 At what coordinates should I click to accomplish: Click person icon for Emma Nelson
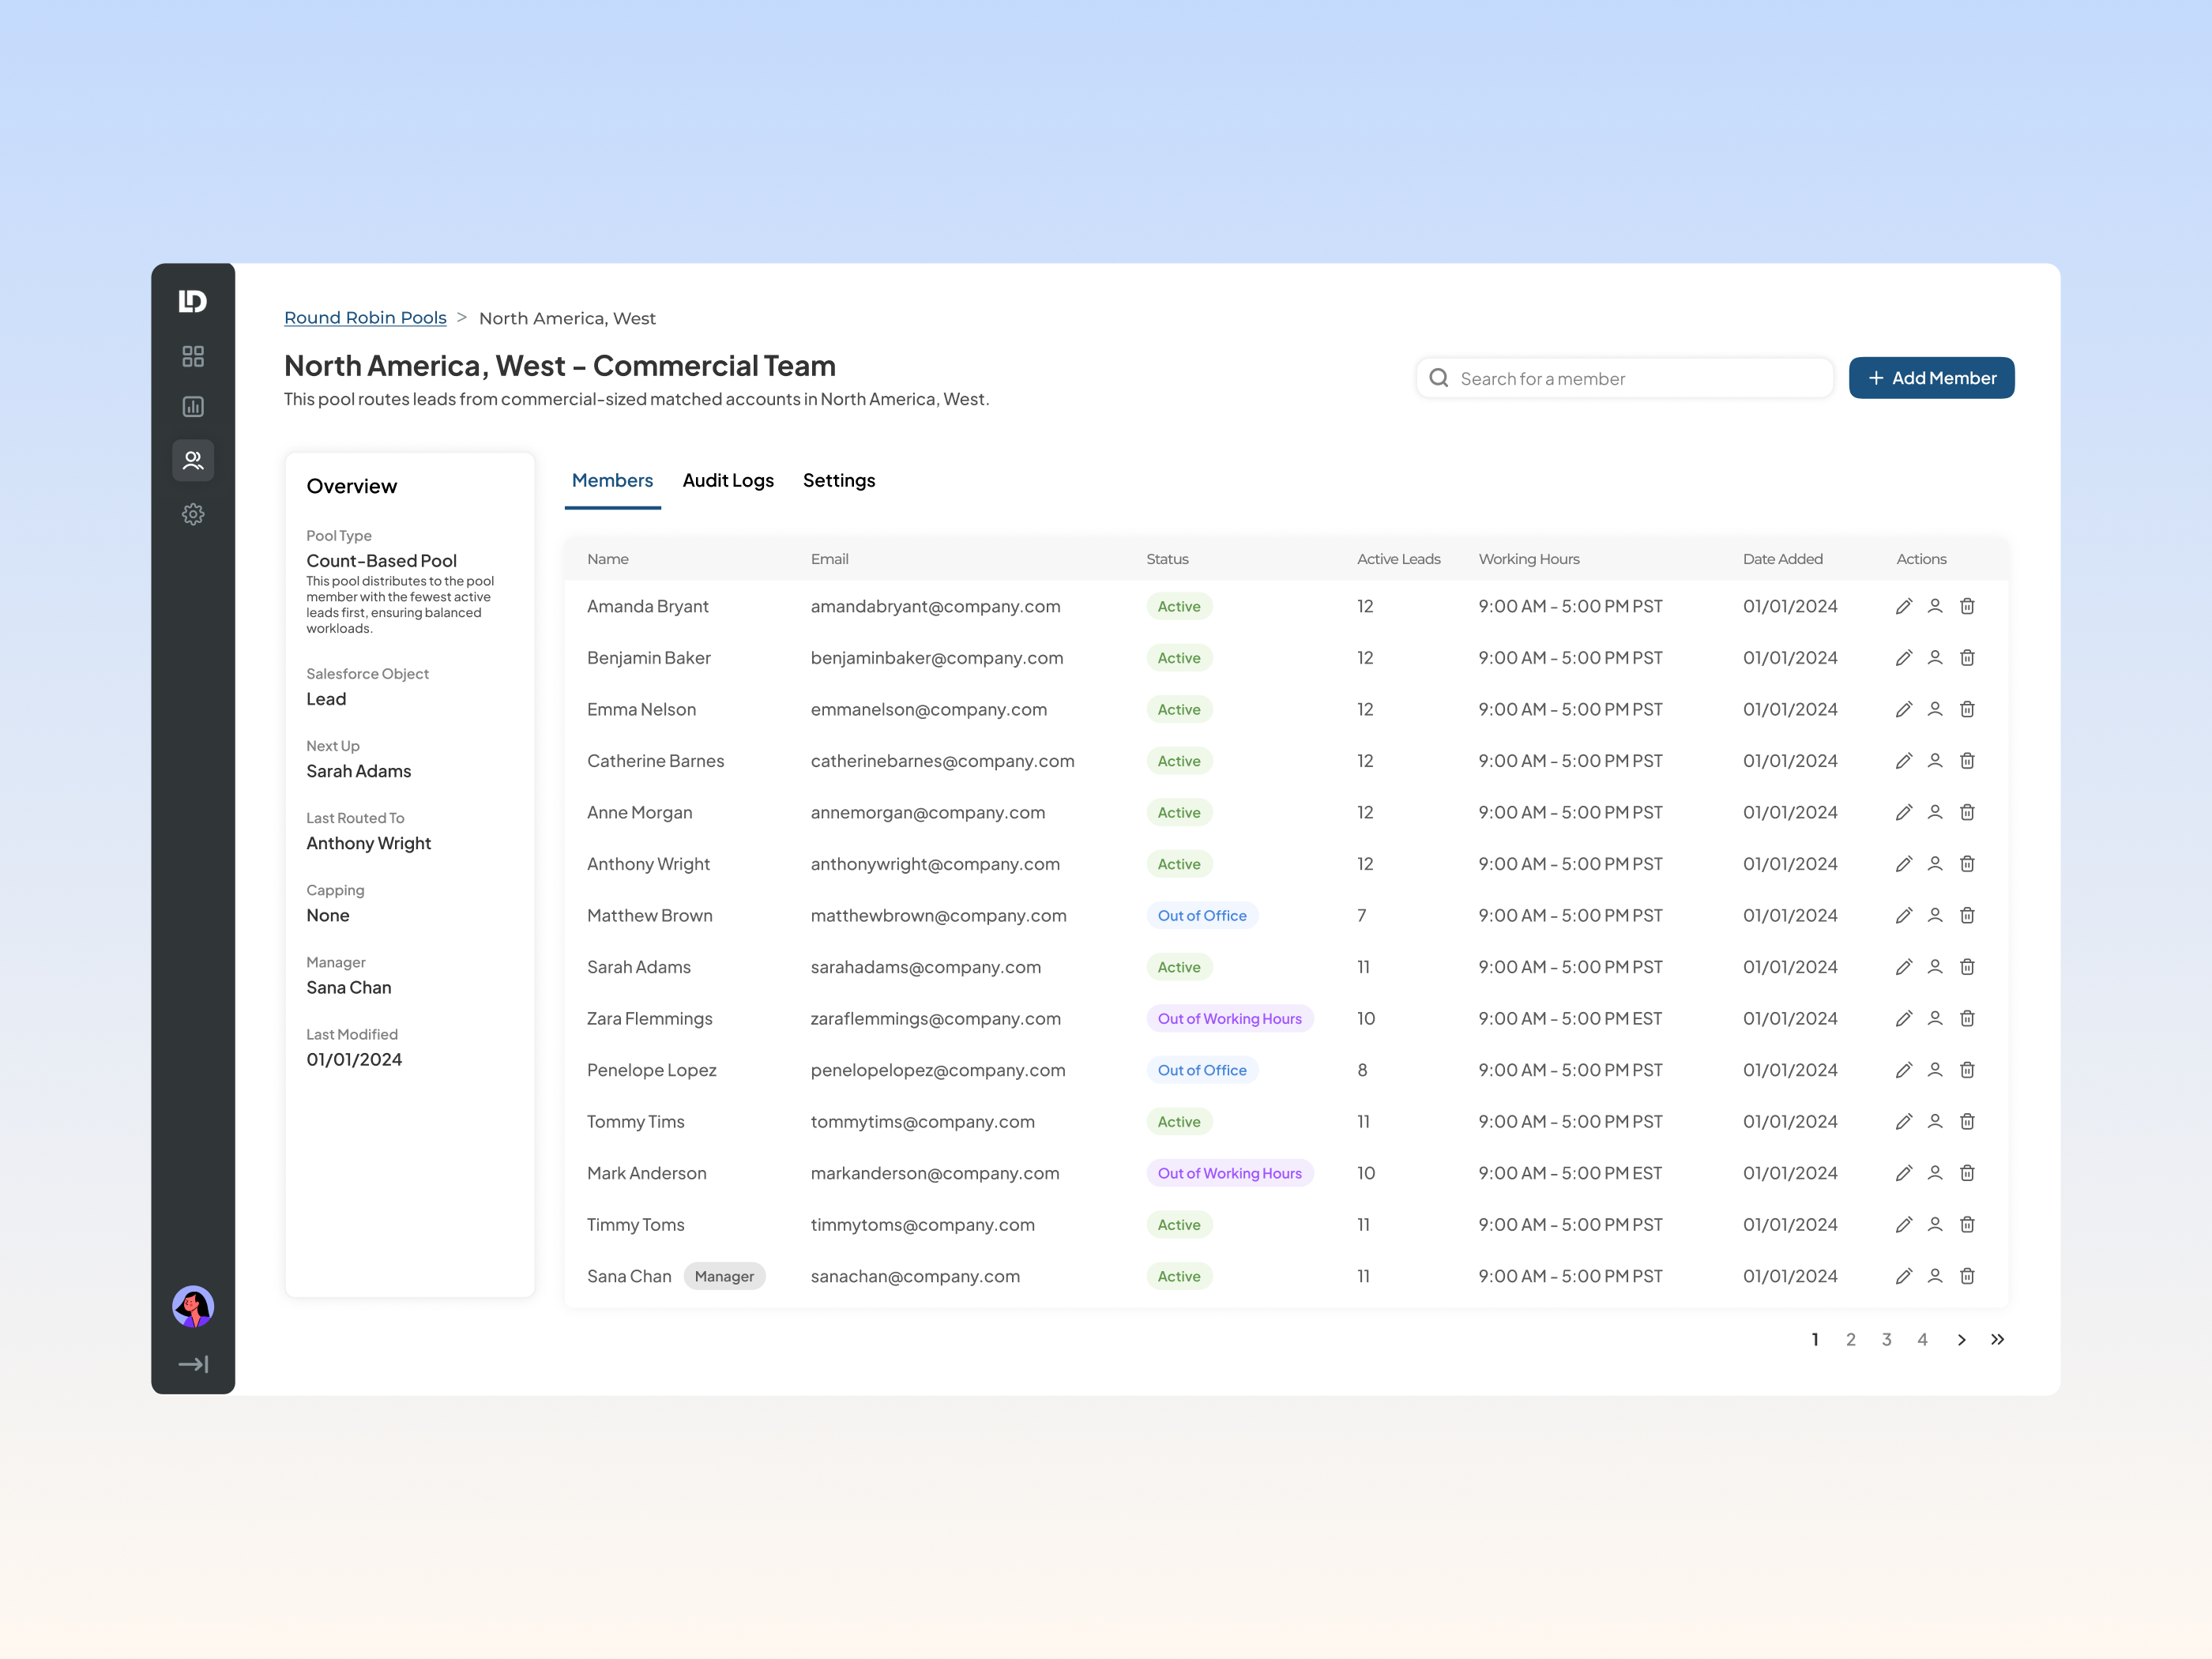click(x=1935, y=709)
